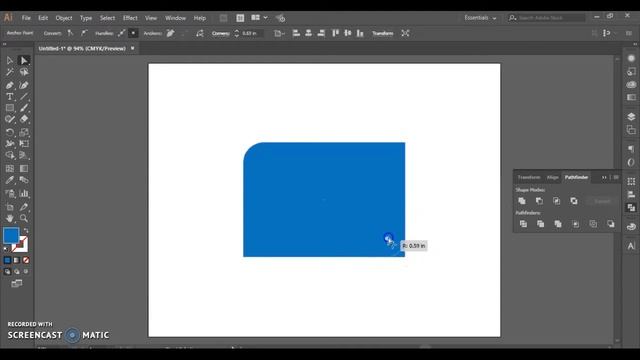
Task: Switch to the Align panel tab
Action: [553, 177]
